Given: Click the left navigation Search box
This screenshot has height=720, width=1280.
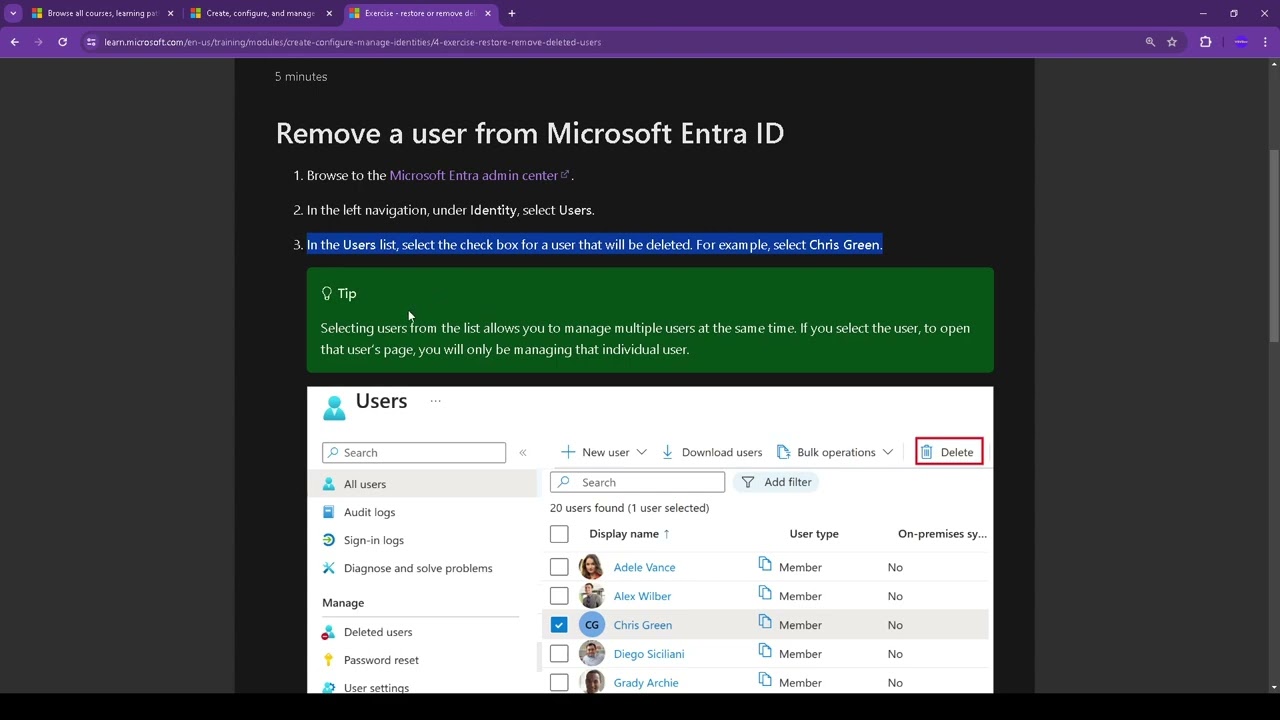Looking at the screenshot, I should pyautogui.click(x=414, y=453).
